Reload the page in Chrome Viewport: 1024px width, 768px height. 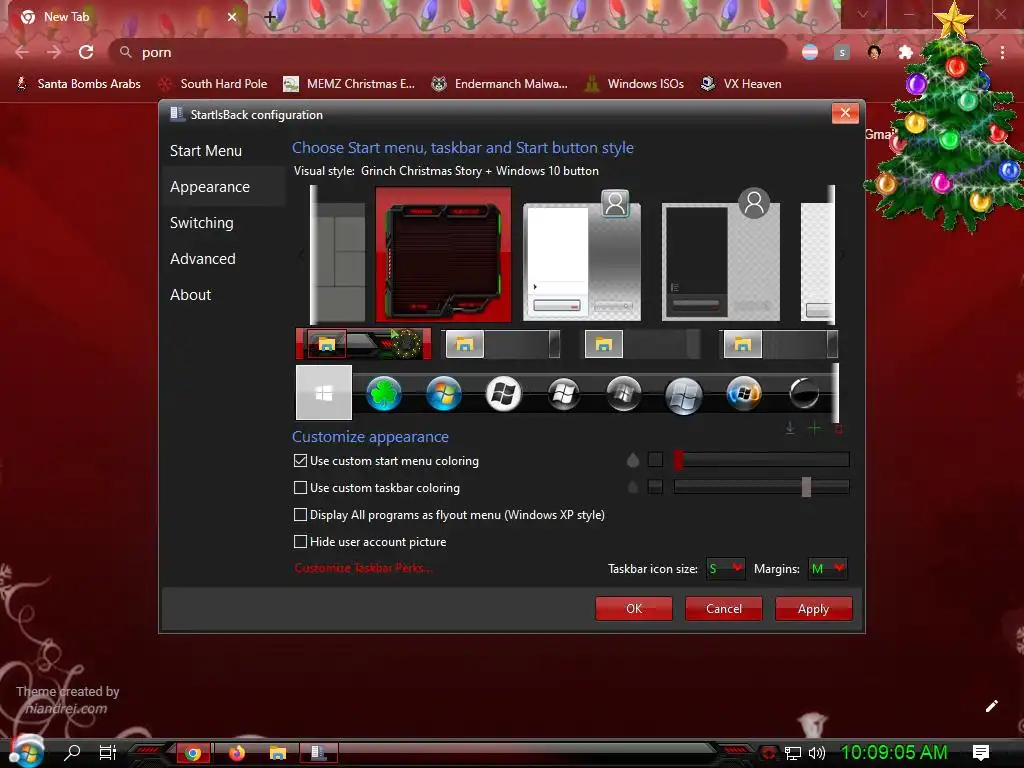pos(86,52)
